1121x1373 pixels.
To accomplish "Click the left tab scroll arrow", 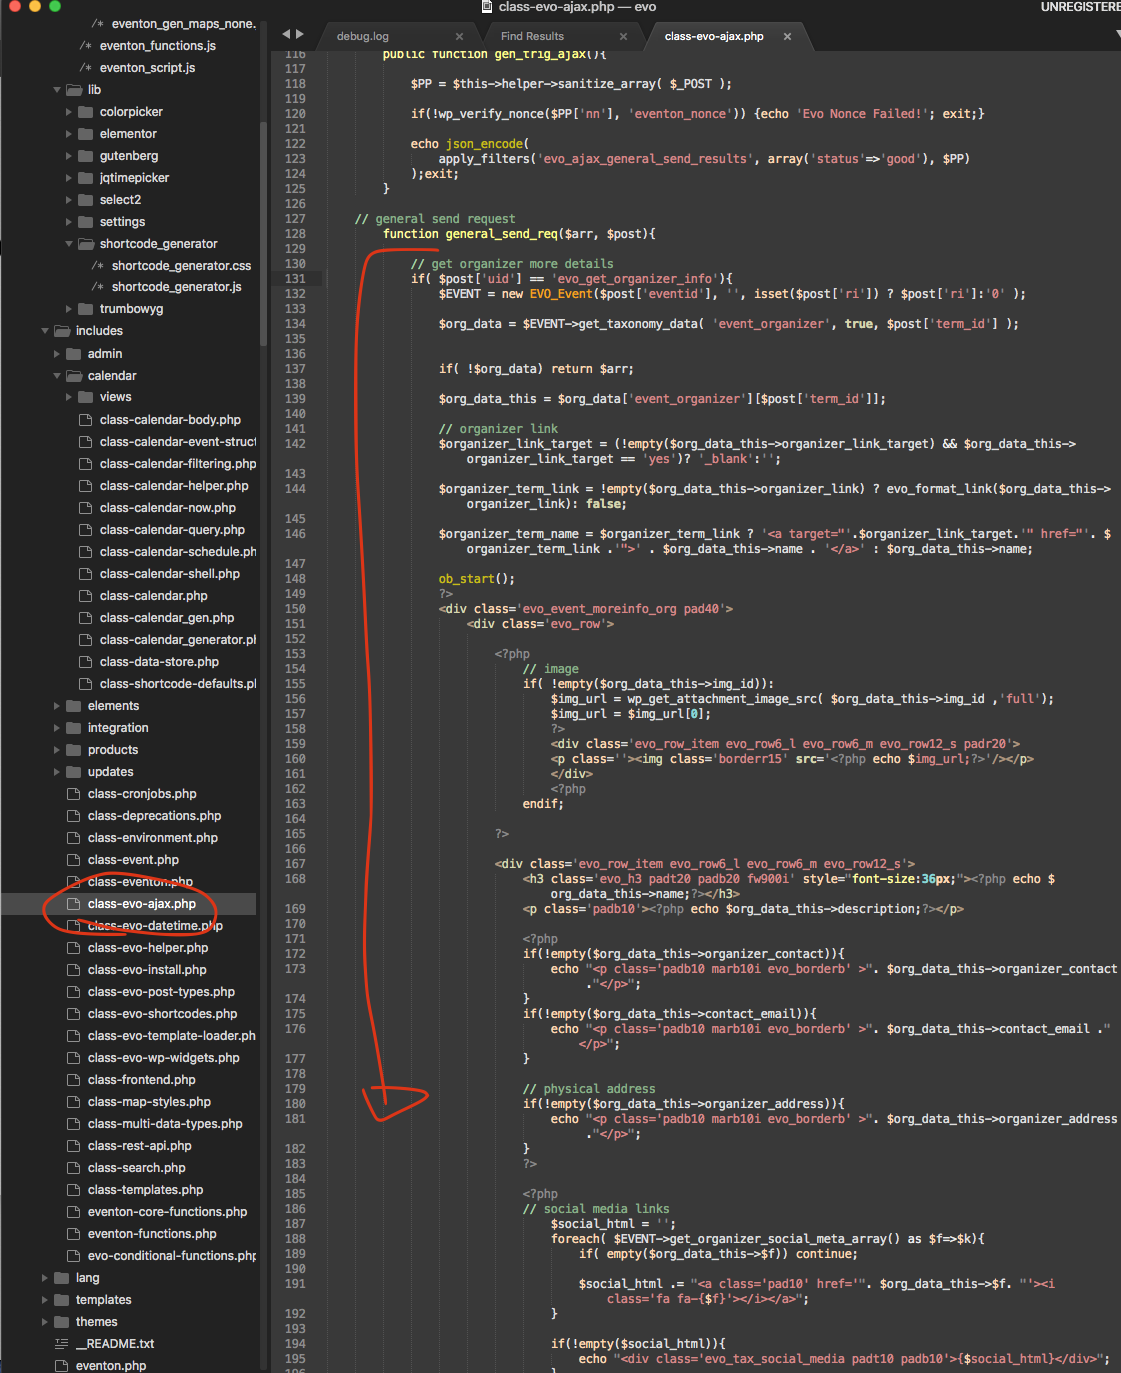I will [x=286, y=35].
